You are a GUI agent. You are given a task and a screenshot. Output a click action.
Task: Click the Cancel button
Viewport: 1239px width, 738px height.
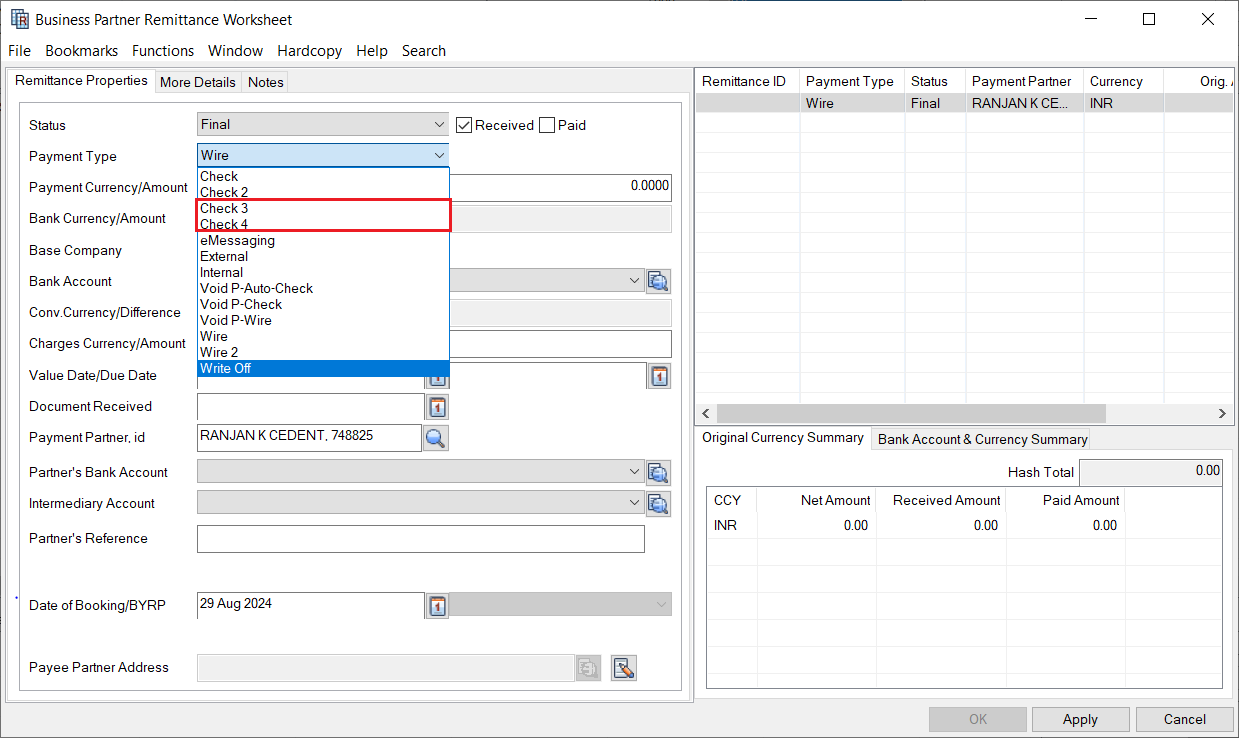(1184, 719)
